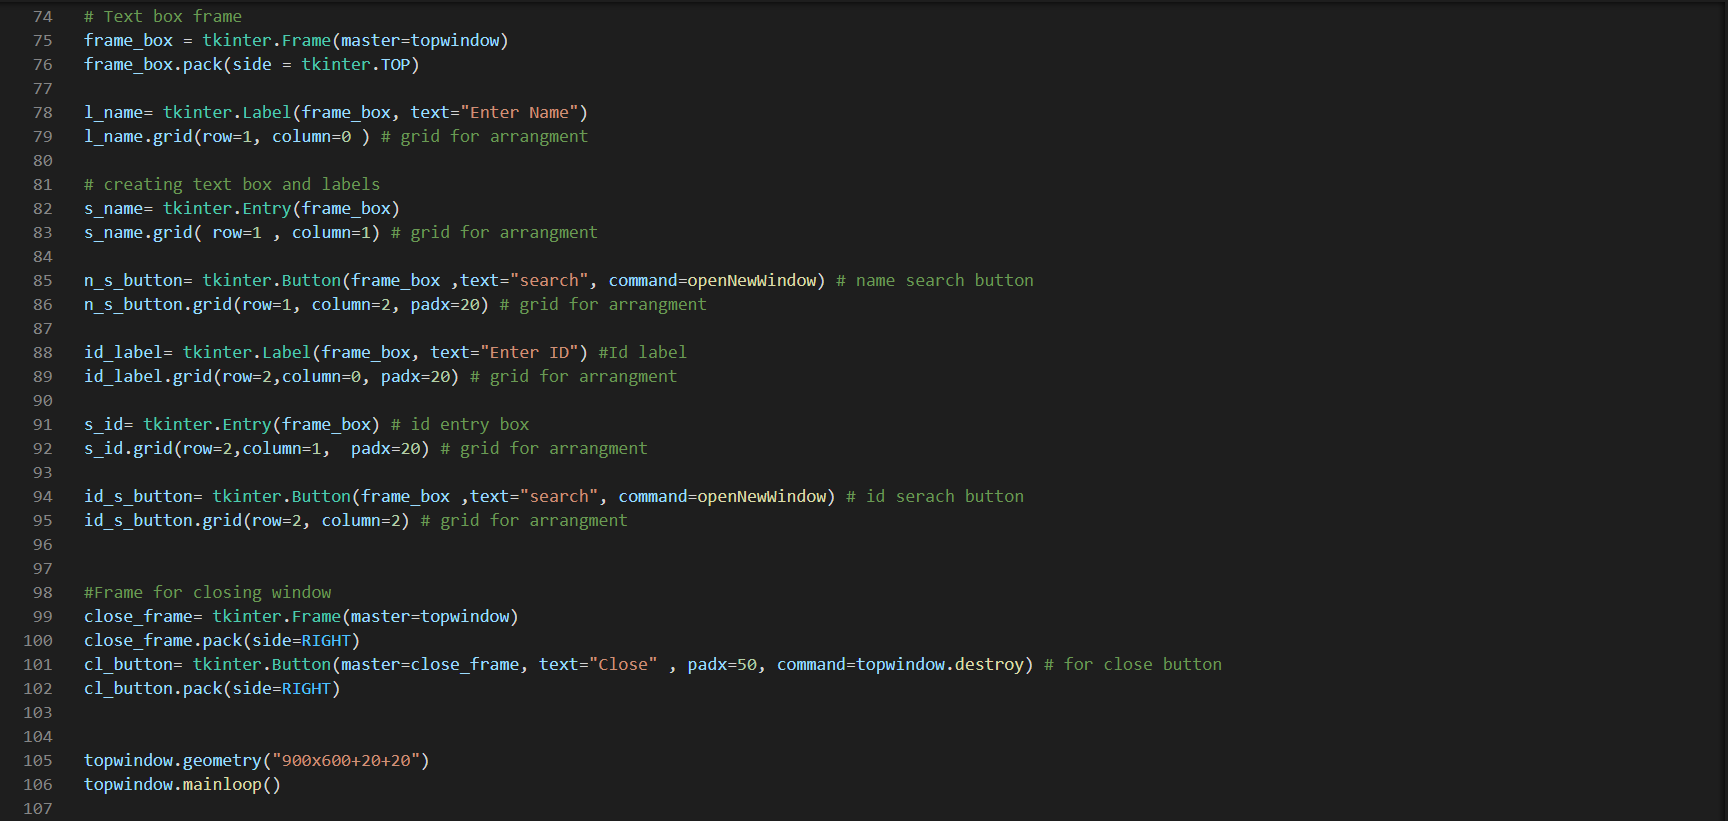This screenshot has height=821, width=1728.
Task: Click comment '# id serach button'
Action: (935, 496)
